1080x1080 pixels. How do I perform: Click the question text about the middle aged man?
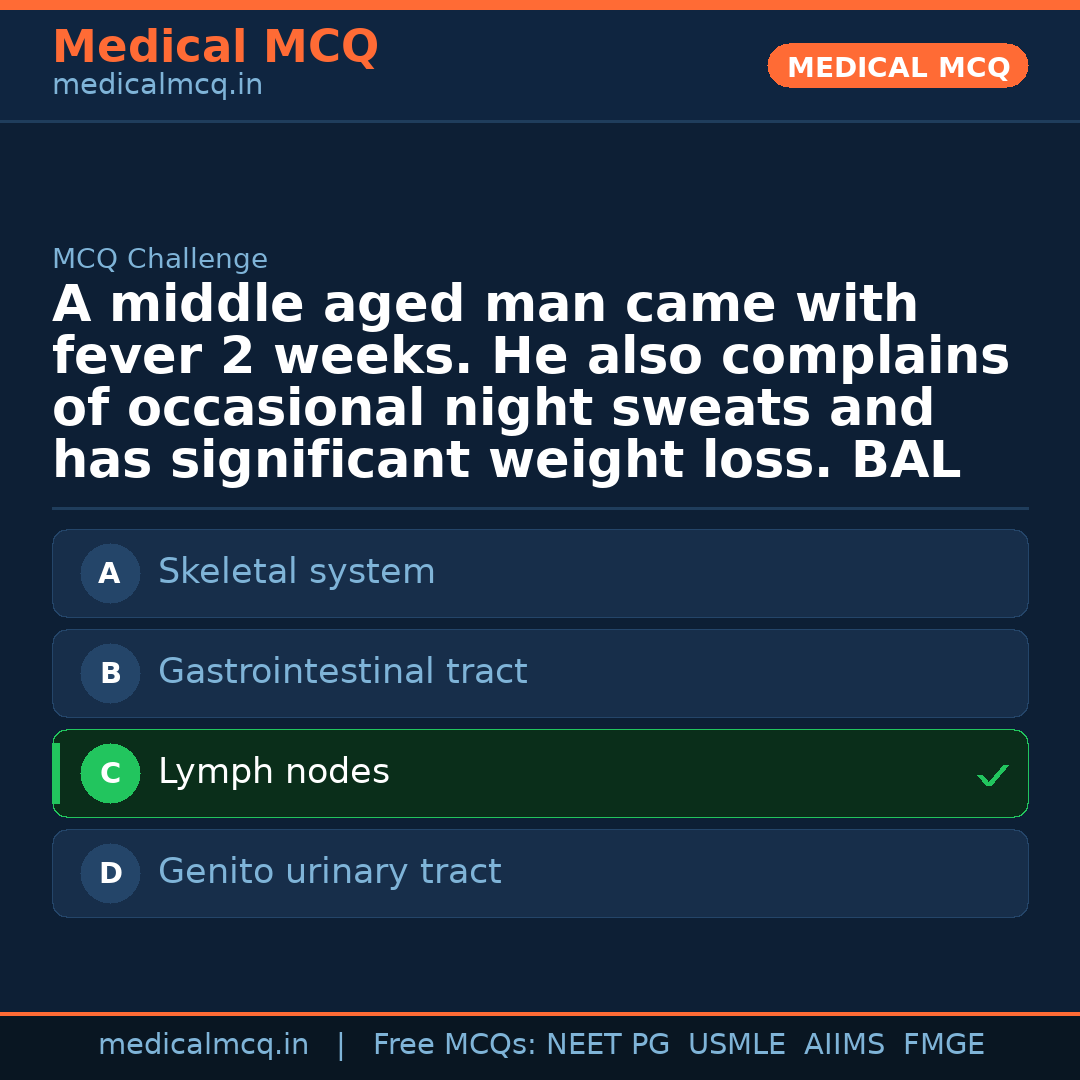click(530, 382)
